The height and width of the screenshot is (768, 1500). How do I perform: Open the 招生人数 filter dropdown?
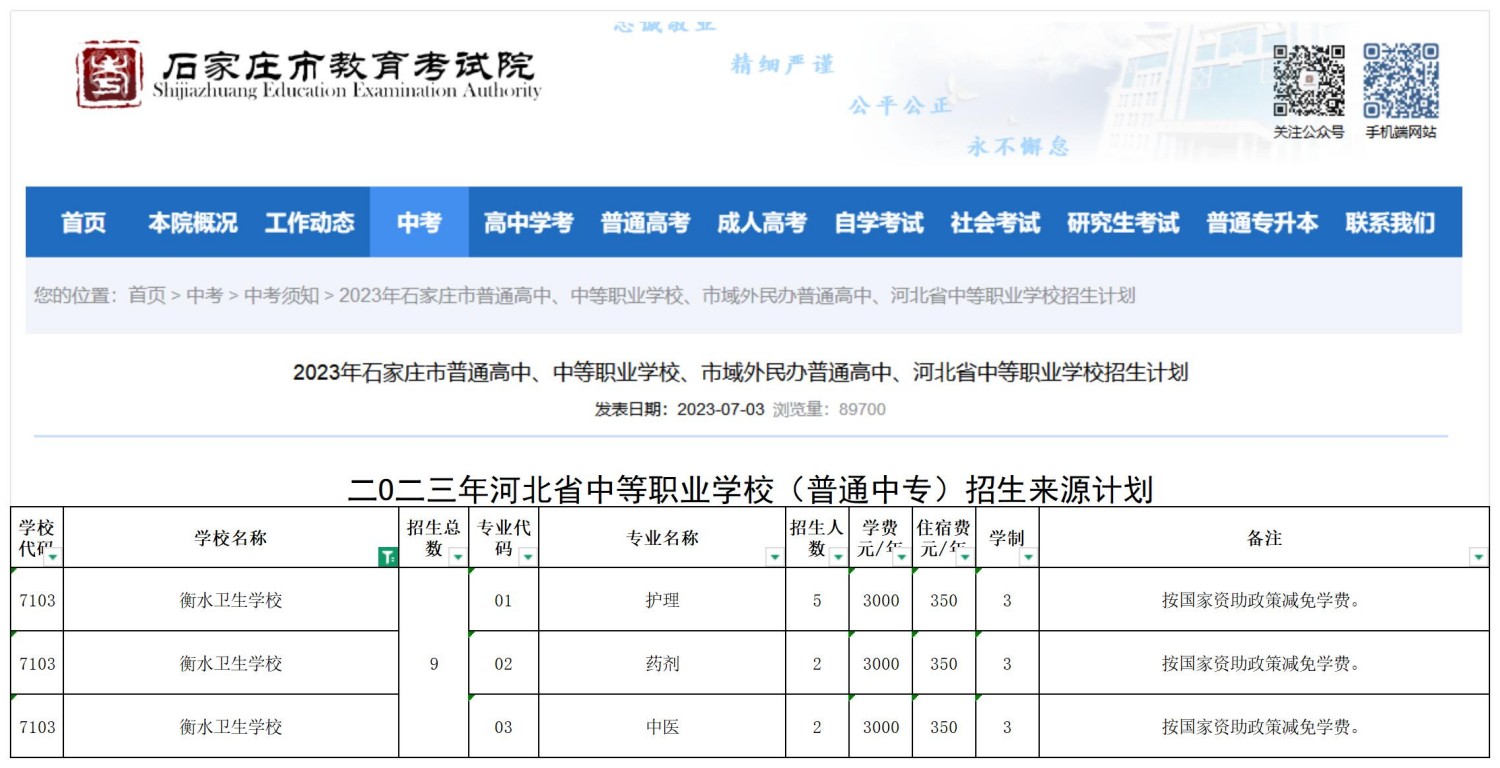tap(837, 557)
